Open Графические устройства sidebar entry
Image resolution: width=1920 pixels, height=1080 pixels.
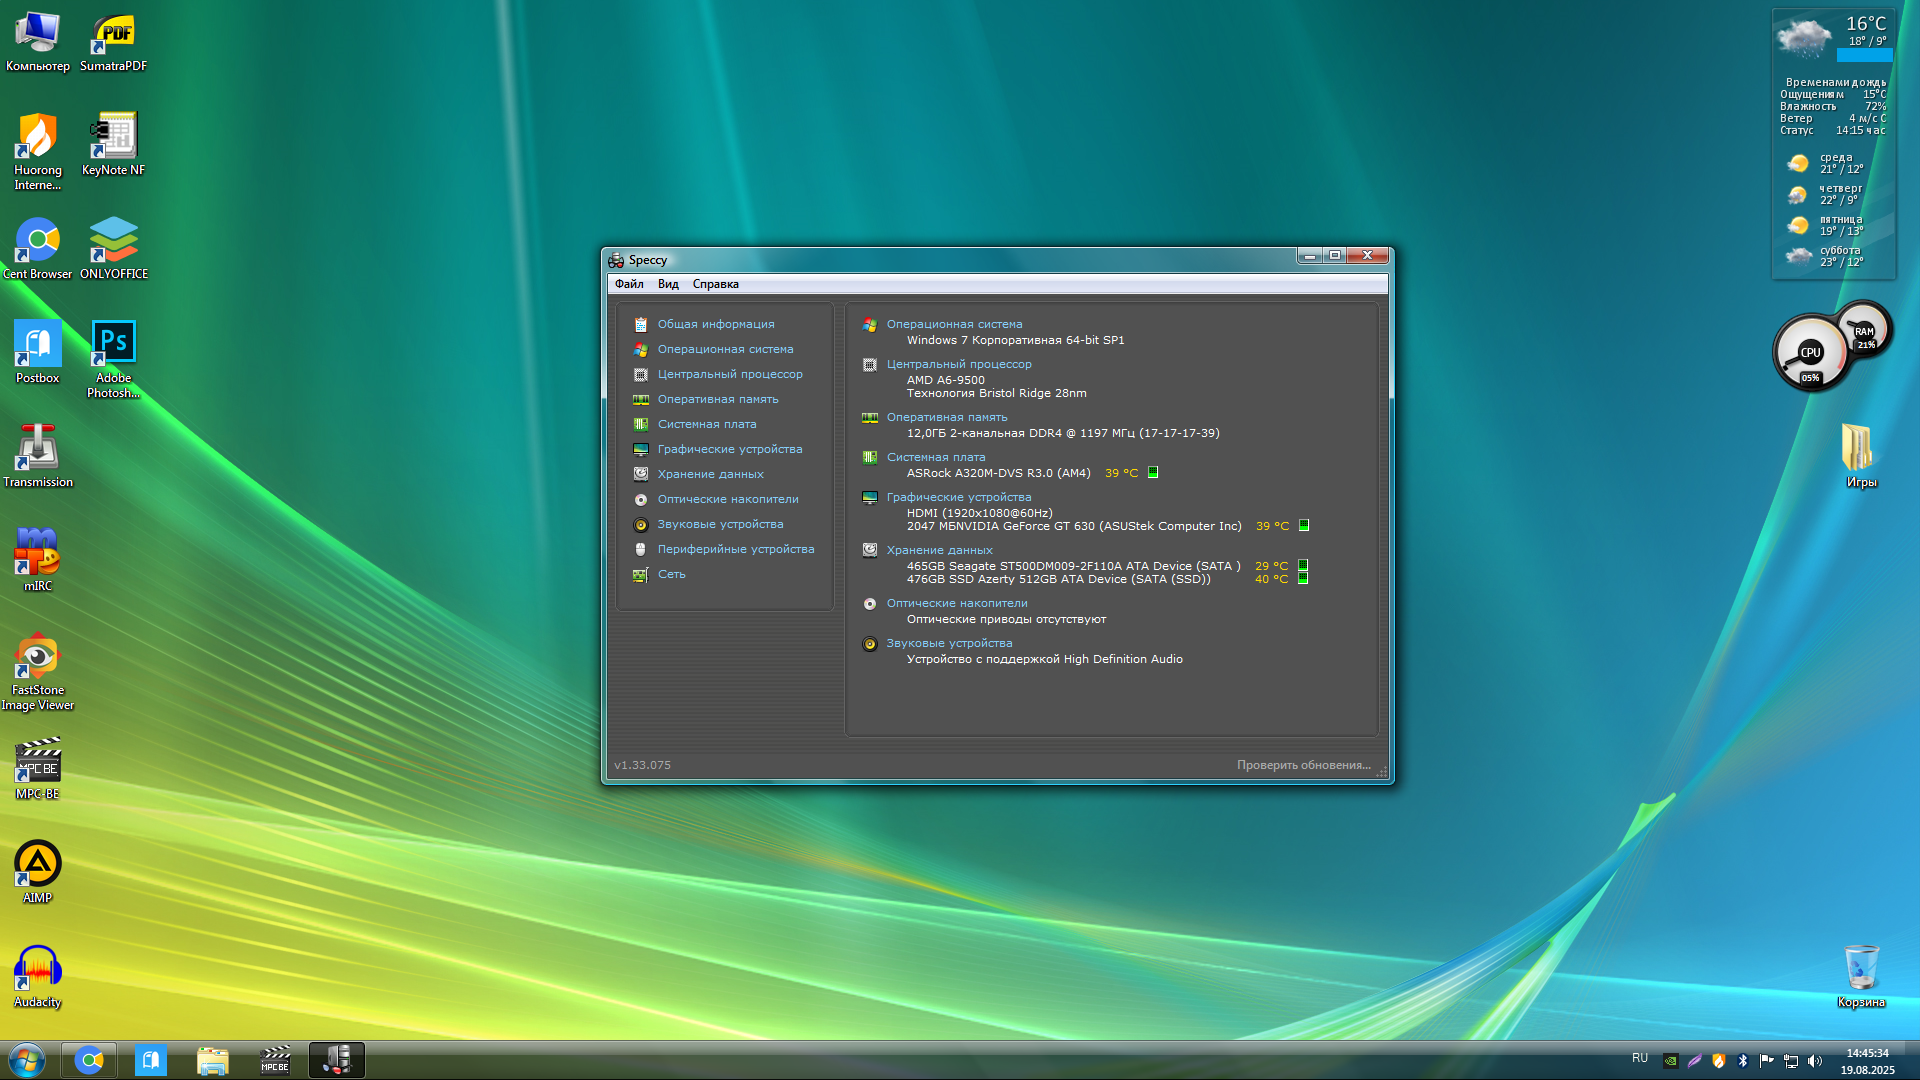click(729, 449)
